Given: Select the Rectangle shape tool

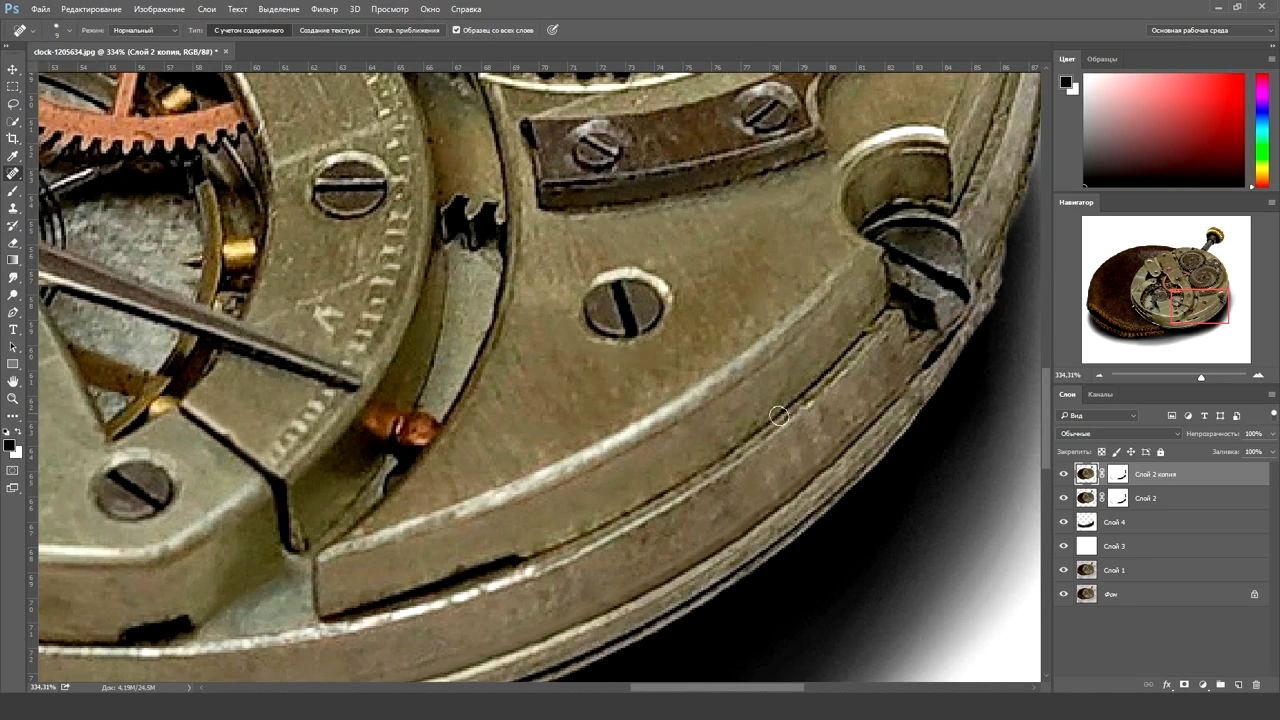Looking at the screenshot, I should coord(13,364).
